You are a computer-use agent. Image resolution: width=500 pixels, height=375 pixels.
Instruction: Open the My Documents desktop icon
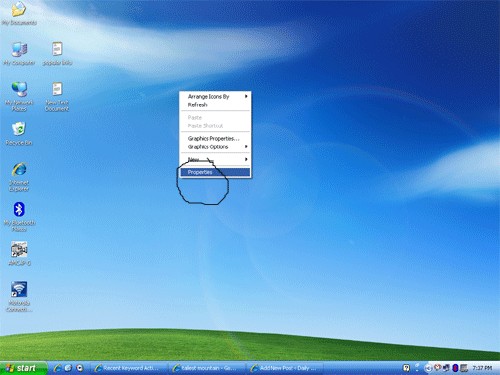(19, 13)
